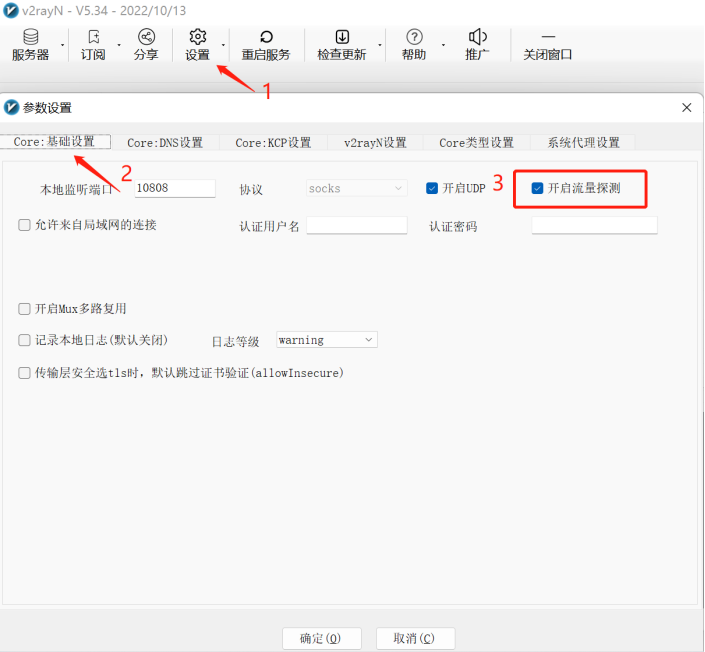705x652 pixels.
Task: Click the v2rayN logo in title bar
Action: coord(10,10)
